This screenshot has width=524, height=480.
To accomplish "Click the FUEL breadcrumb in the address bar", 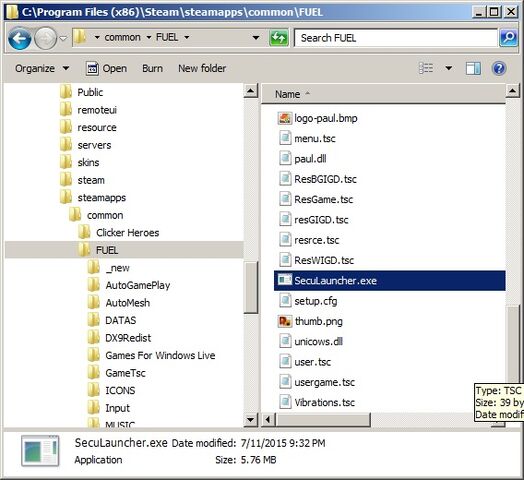I will 167,37.
